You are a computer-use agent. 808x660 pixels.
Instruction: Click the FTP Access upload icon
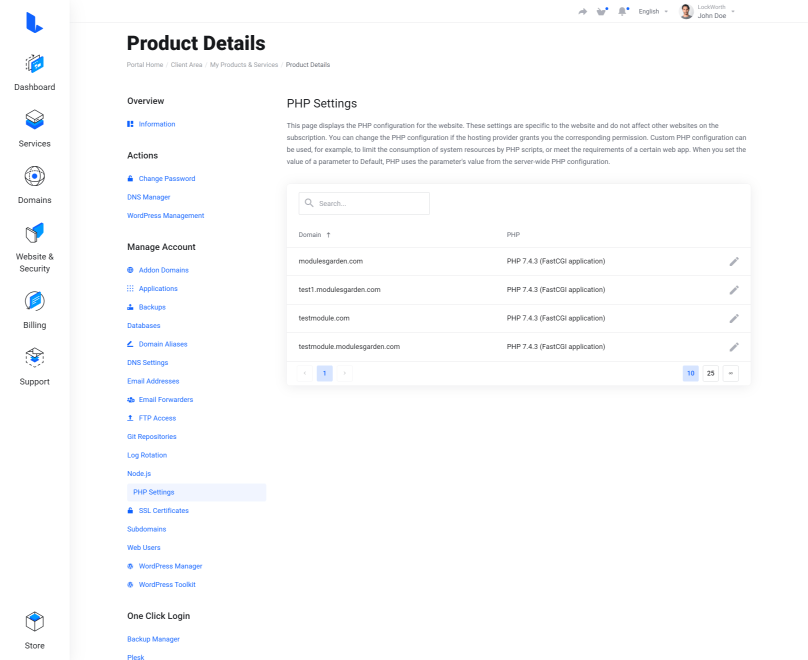tap(130, 418)
